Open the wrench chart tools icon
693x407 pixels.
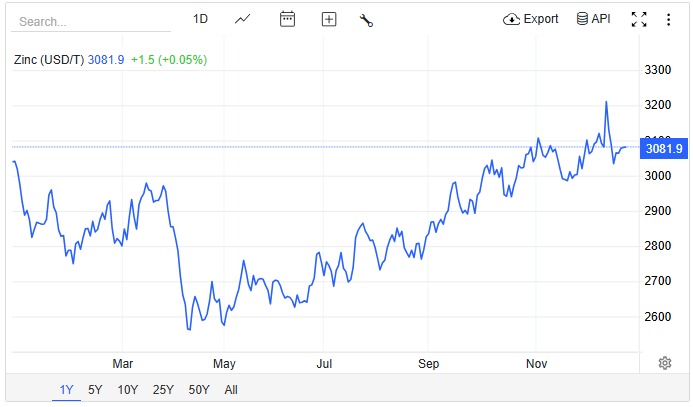(x=366, y=19)
